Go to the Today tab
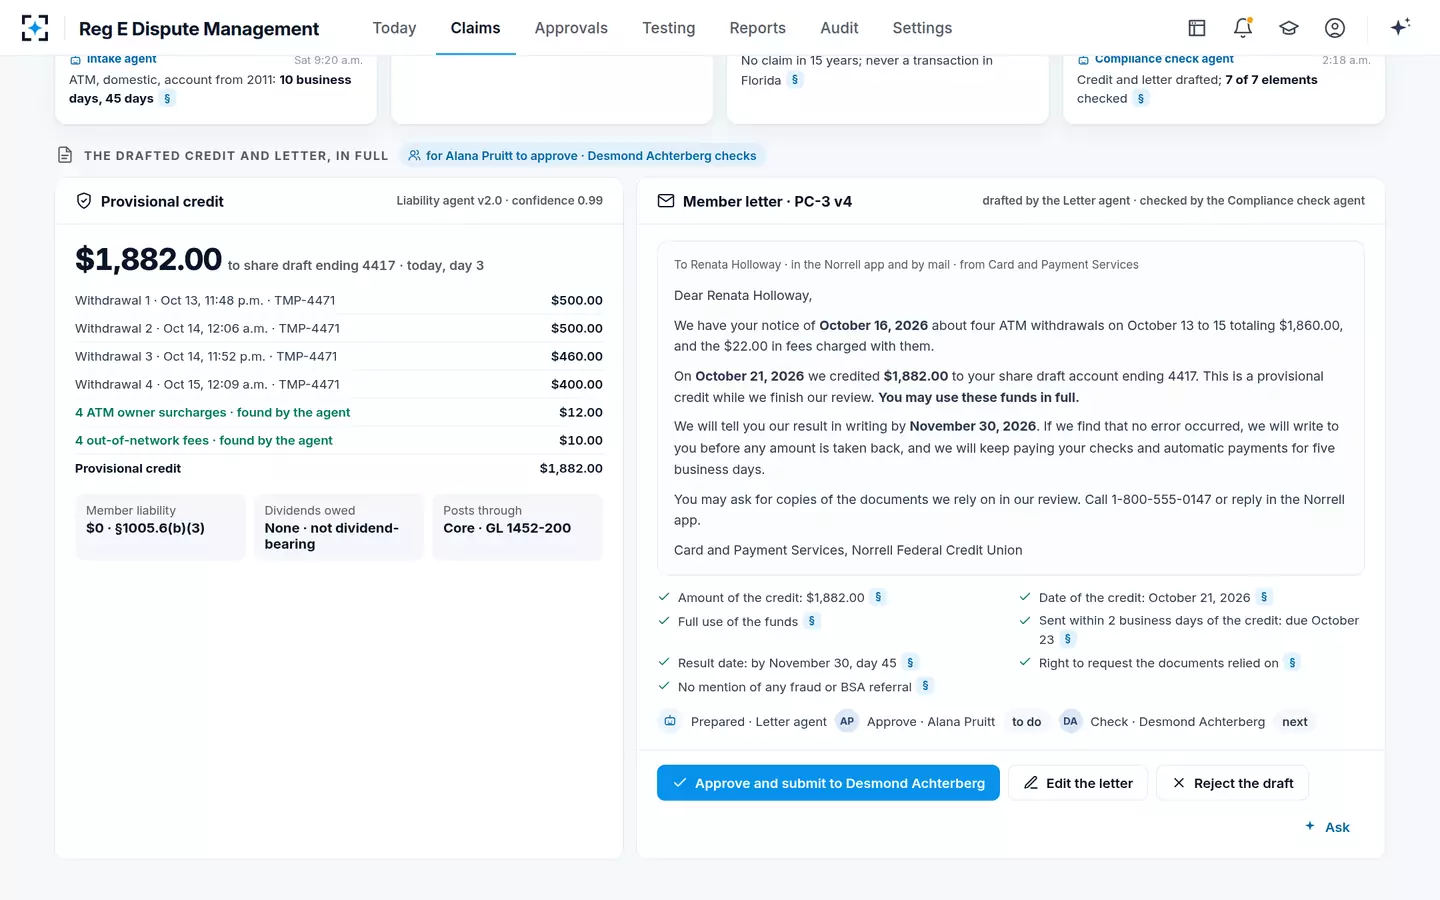The height and width of the screenshot is (900, 1440). [394, 28]
